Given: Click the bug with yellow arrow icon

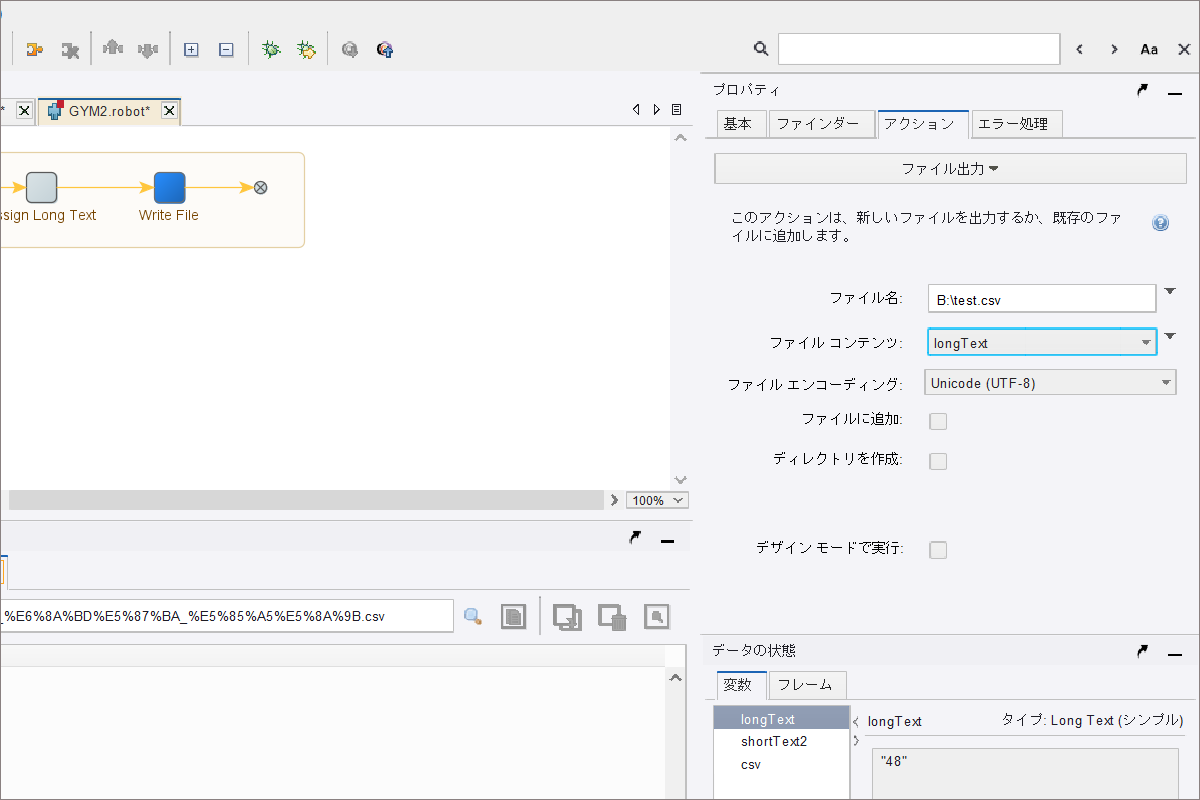Looking at the screenshot, I should point(306,49).
